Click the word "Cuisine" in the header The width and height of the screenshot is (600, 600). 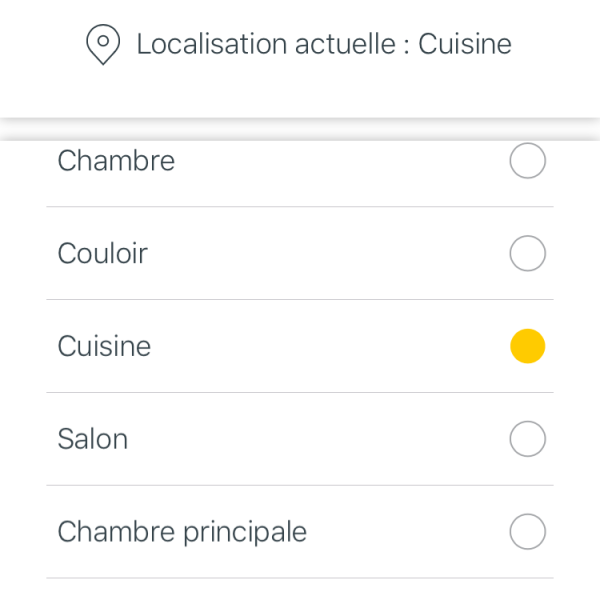pos(464,45)
